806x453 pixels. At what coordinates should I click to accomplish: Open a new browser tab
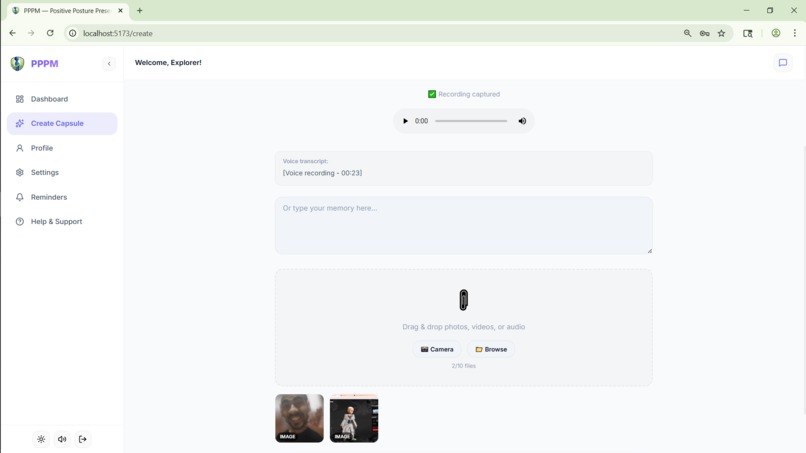click(x=139, y=10)
